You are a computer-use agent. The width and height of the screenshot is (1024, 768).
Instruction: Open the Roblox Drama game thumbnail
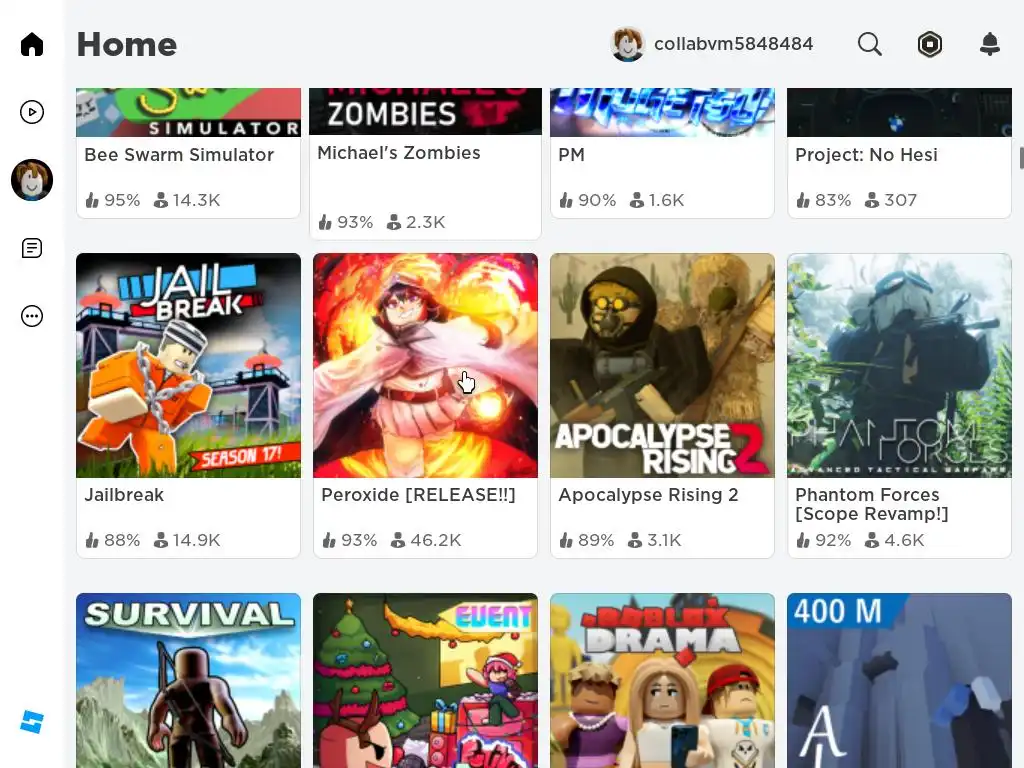(x=662, y=680)
